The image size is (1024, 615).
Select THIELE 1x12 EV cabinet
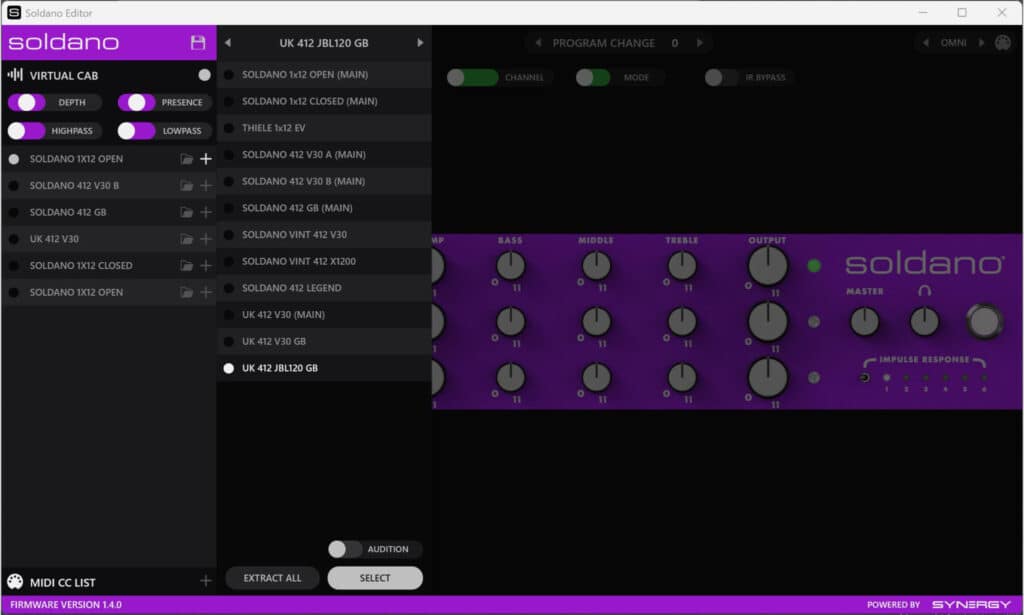coord(324,128)
